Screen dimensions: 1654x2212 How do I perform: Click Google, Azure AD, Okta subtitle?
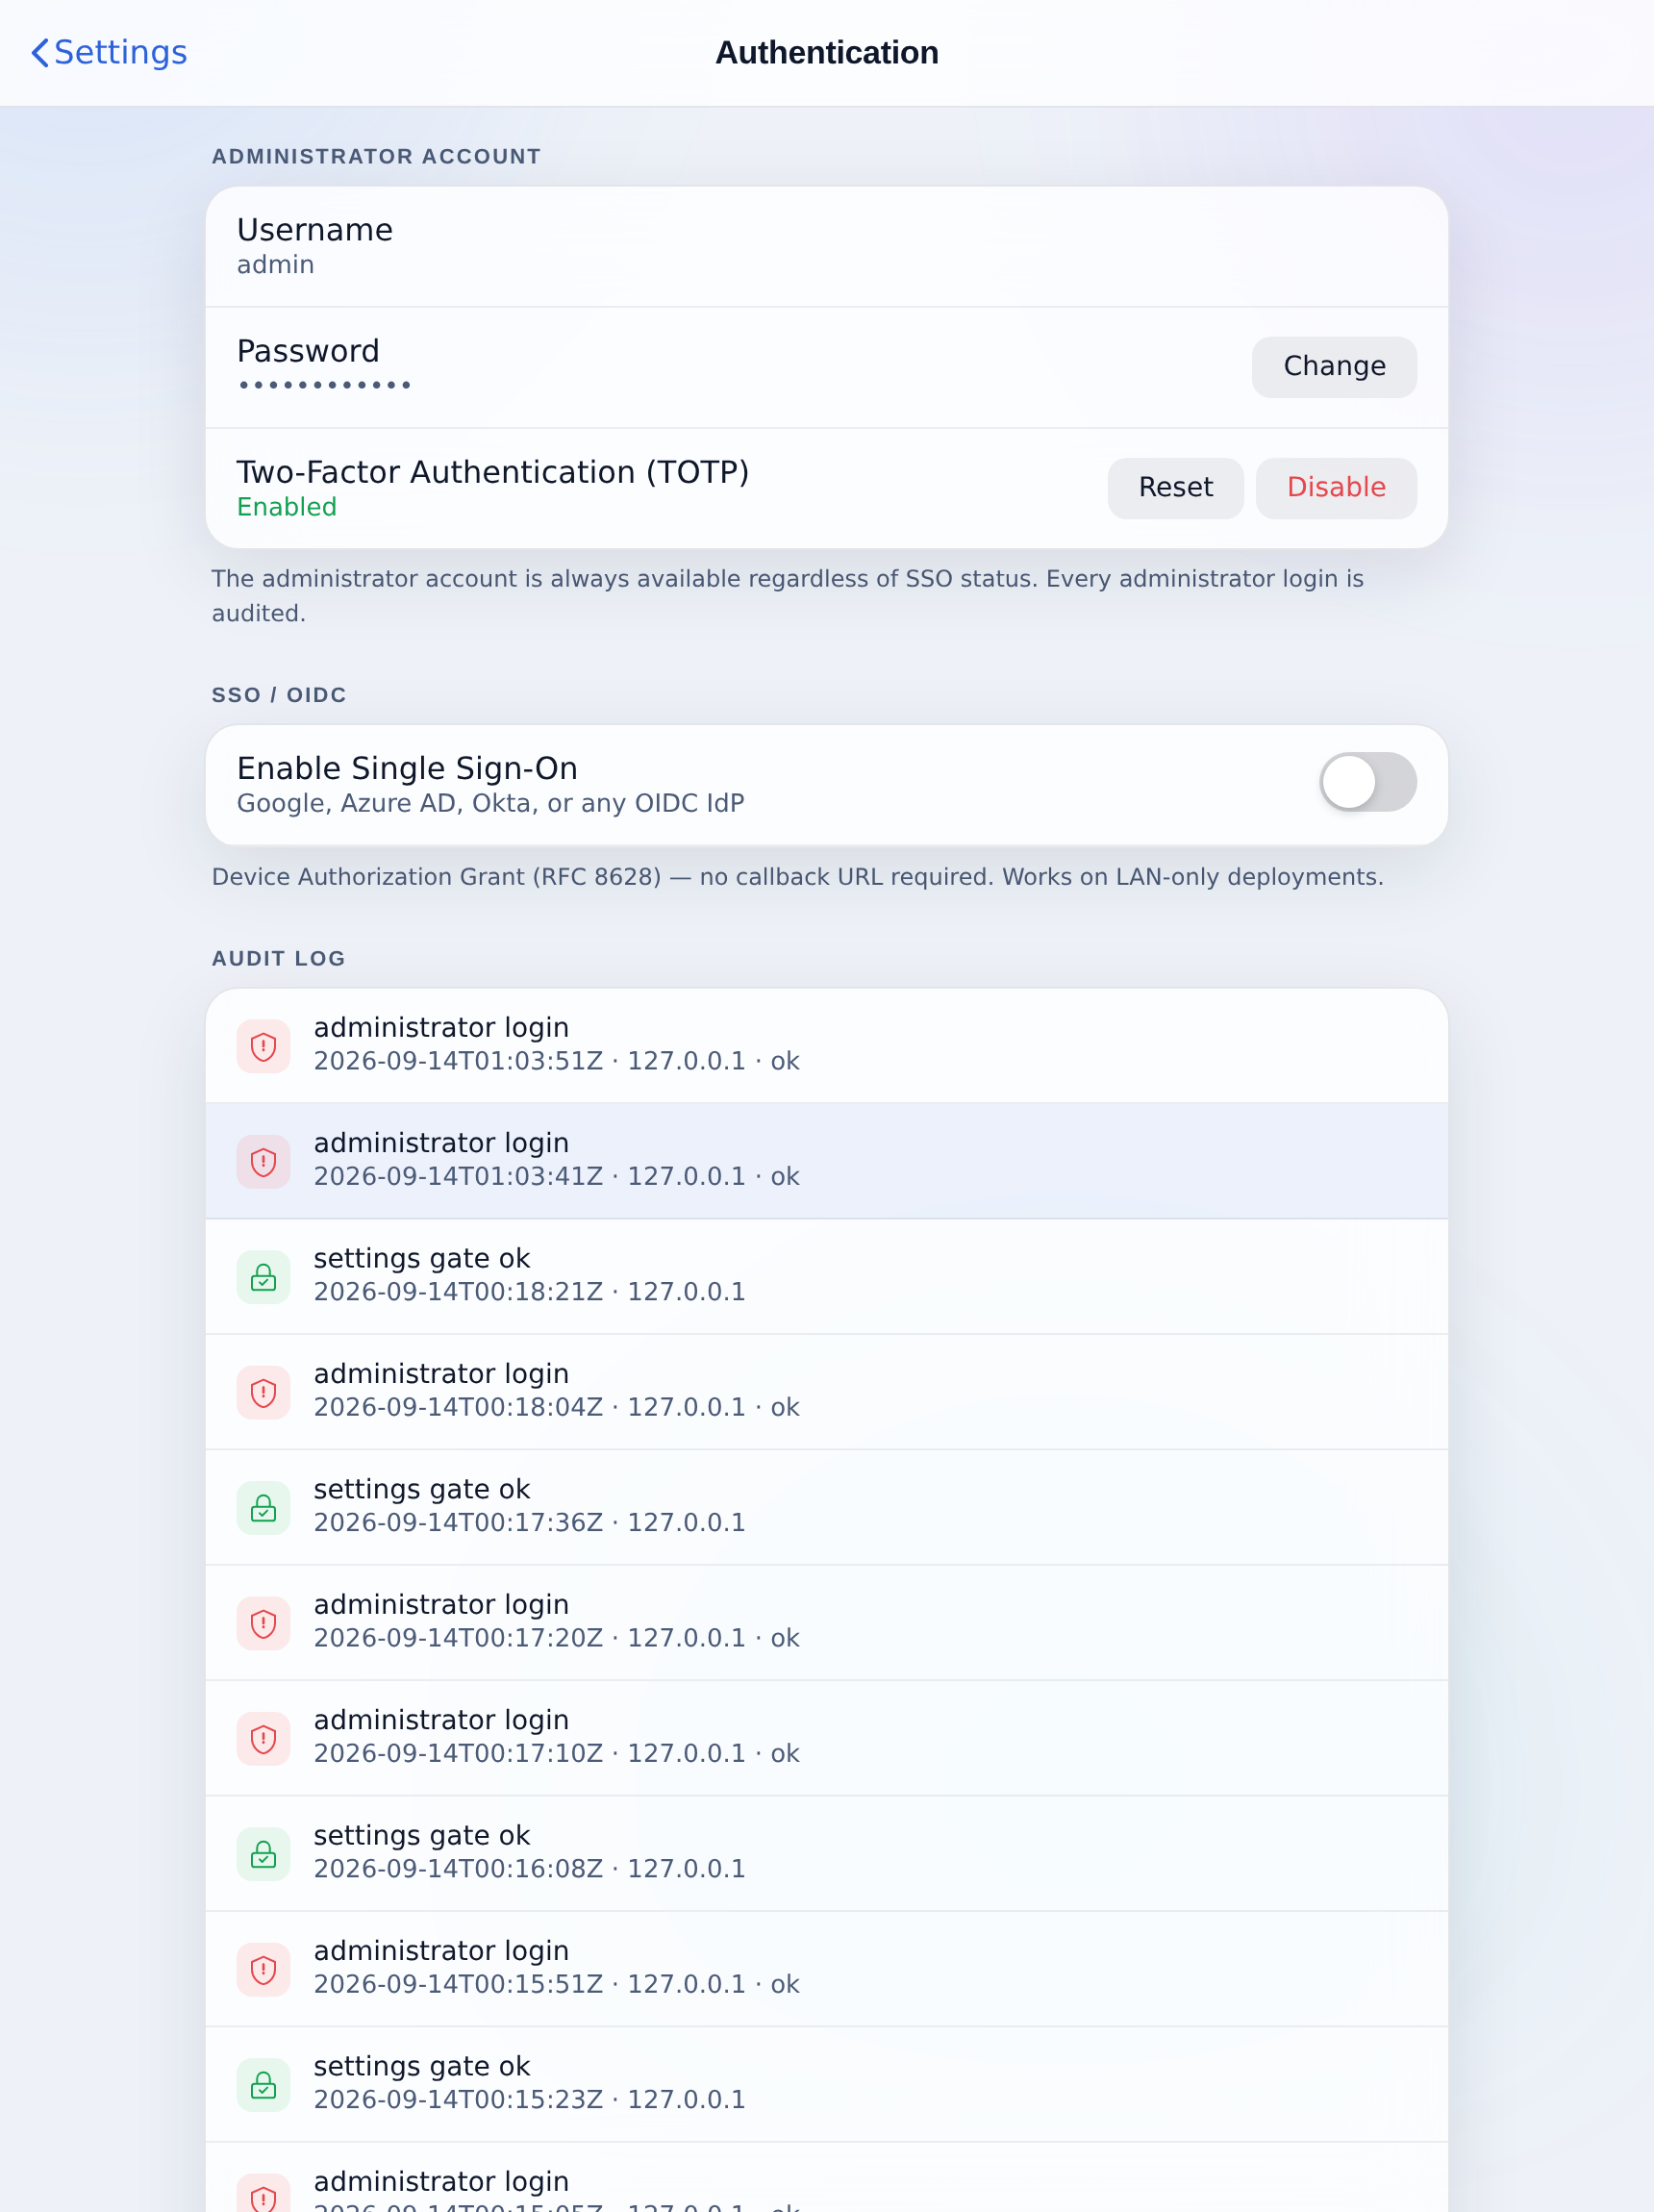pos(490,803)
